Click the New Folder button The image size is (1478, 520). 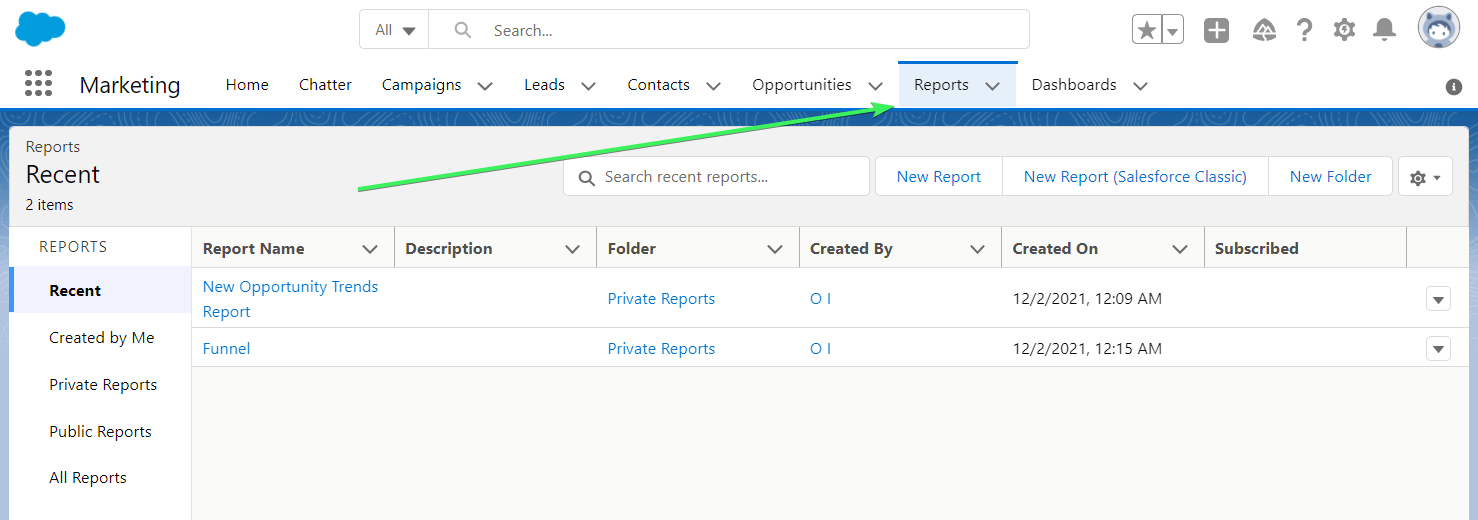[1330, 177]
